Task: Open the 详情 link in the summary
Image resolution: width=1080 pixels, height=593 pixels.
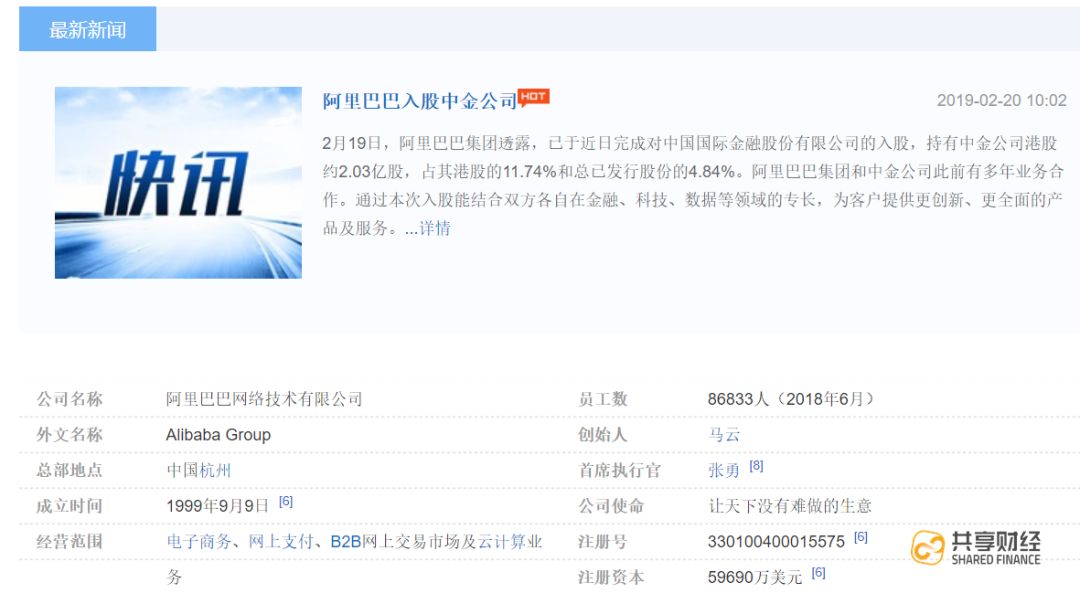Action: 435,228
